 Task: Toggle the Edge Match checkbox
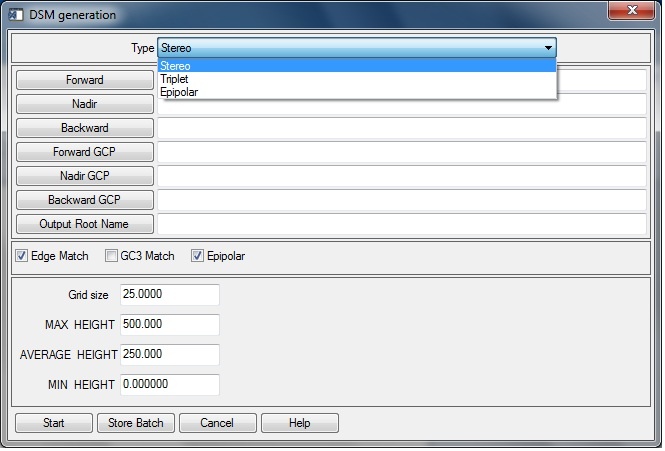(x=22, y=256)
